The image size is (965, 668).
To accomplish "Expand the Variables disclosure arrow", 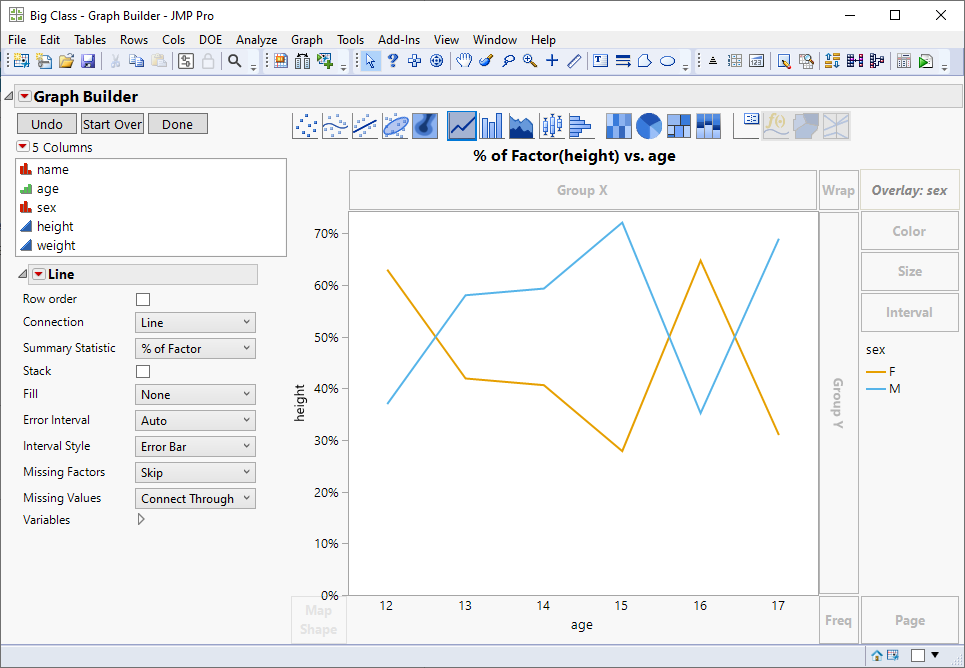I will [141, 519].
